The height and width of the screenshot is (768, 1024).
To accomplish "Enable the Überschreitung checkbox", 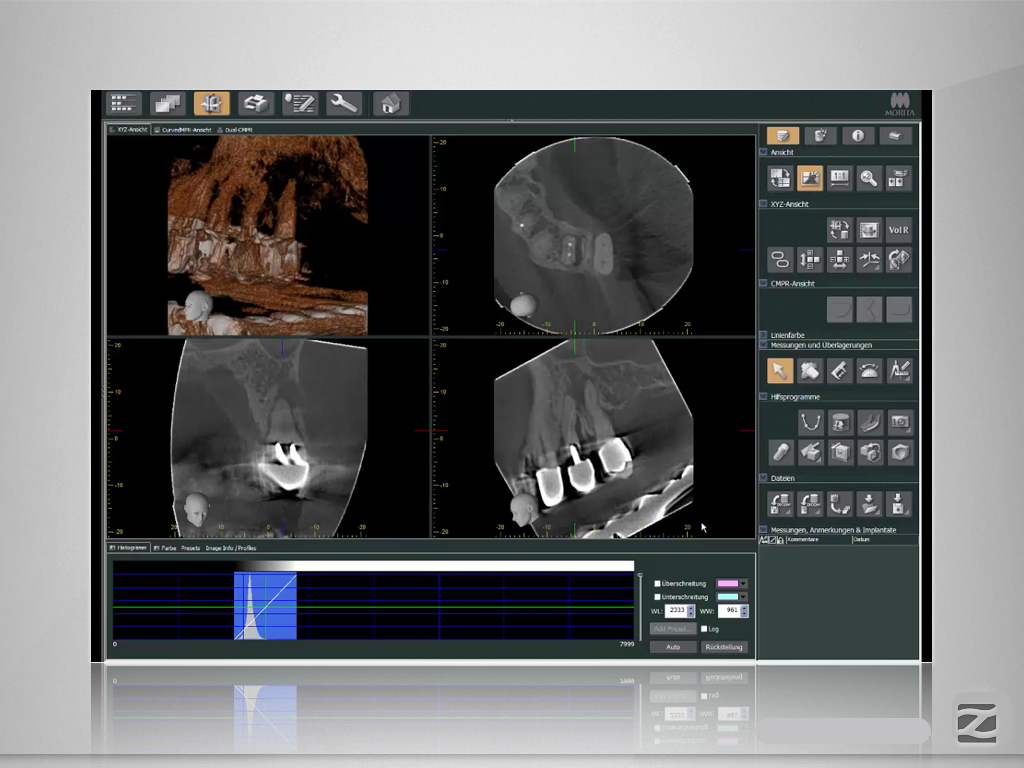I will click(x=657, y=583).
